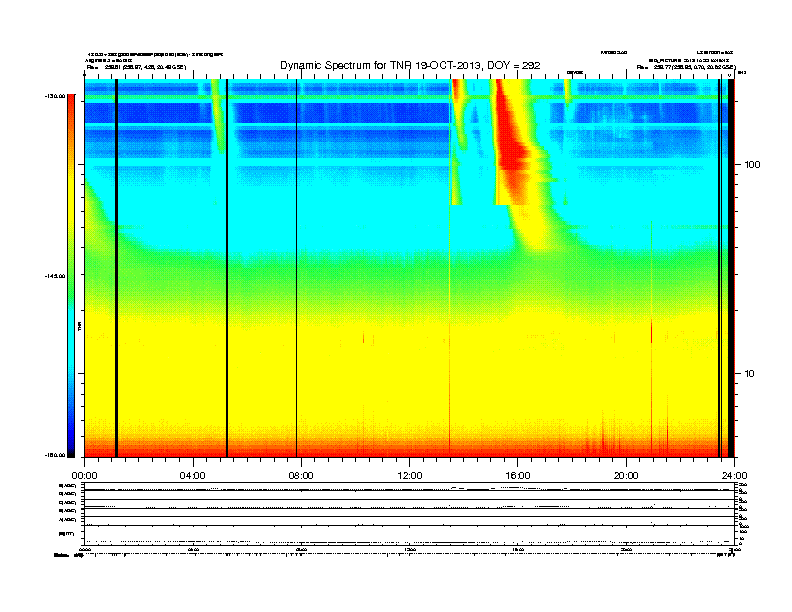Click the '04:00' time axis label
The width and height of the screenshot is (792, 612).
(x=193, y=476)
